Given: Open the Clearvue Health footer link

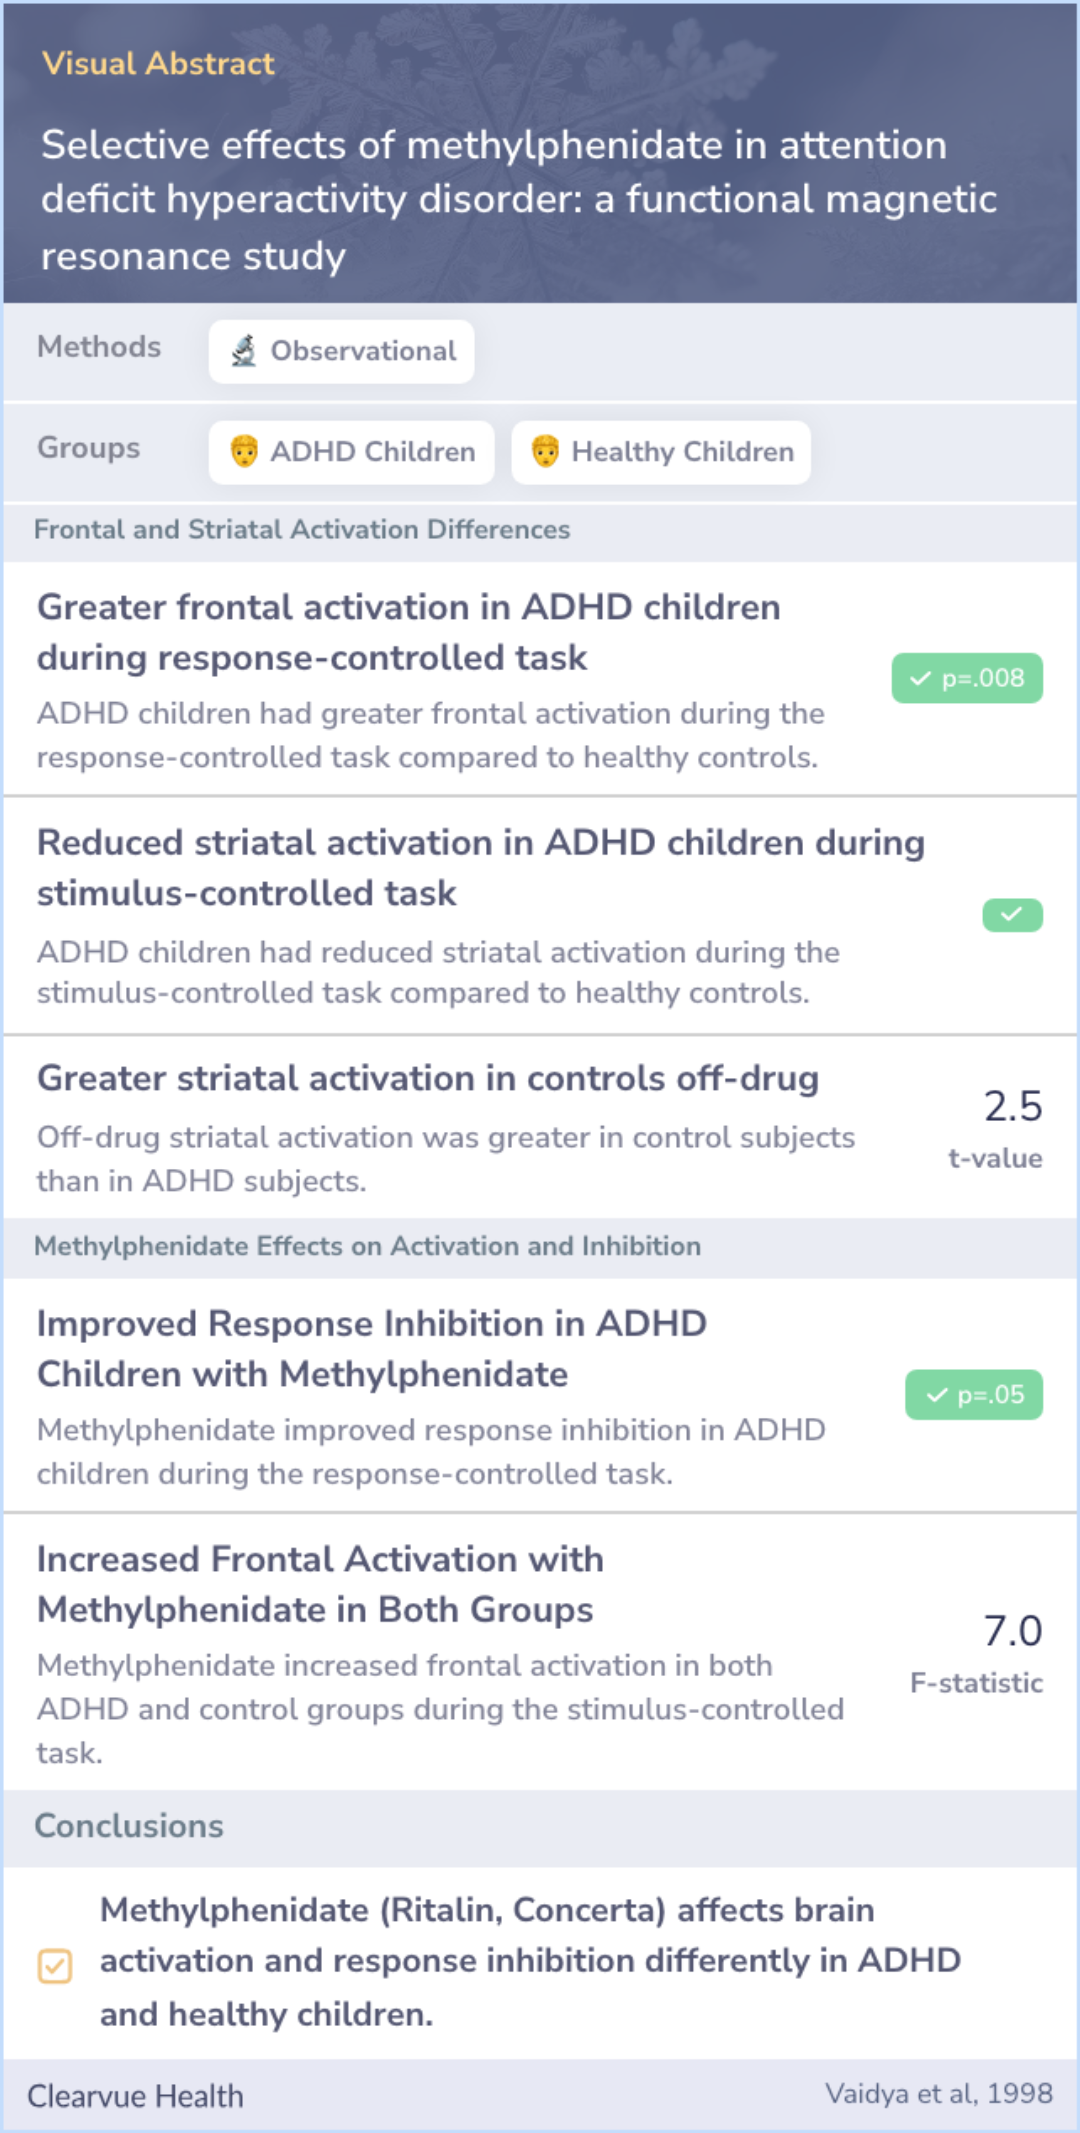Looking at the screenshot, I should click(x=135, y=2096).
